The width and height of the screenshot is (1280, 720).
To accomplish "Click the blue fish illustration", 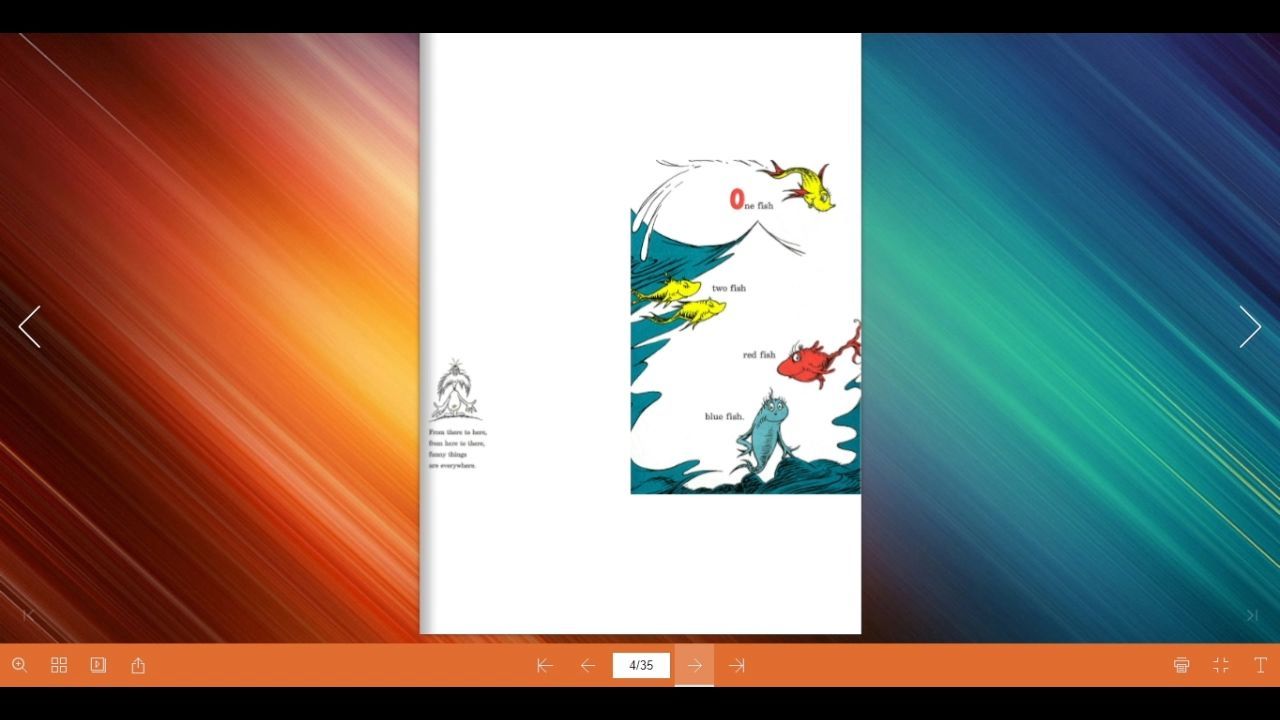I will [769, 437].
